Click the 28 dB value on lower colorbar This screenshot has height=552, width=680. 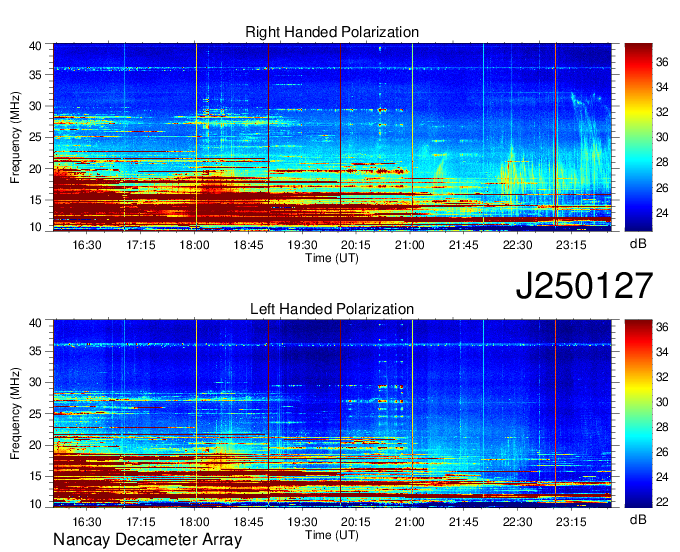[662, 427]
